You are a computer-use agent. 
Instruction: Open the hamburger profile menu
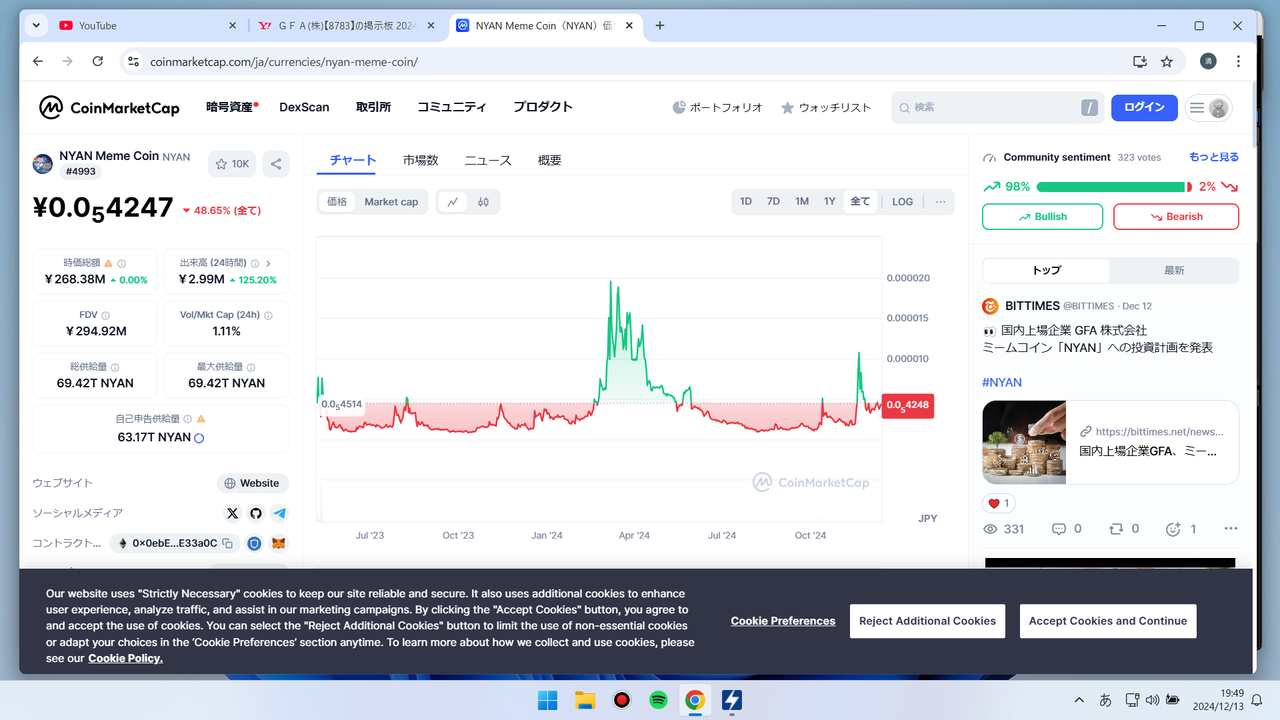[1208, 108]
